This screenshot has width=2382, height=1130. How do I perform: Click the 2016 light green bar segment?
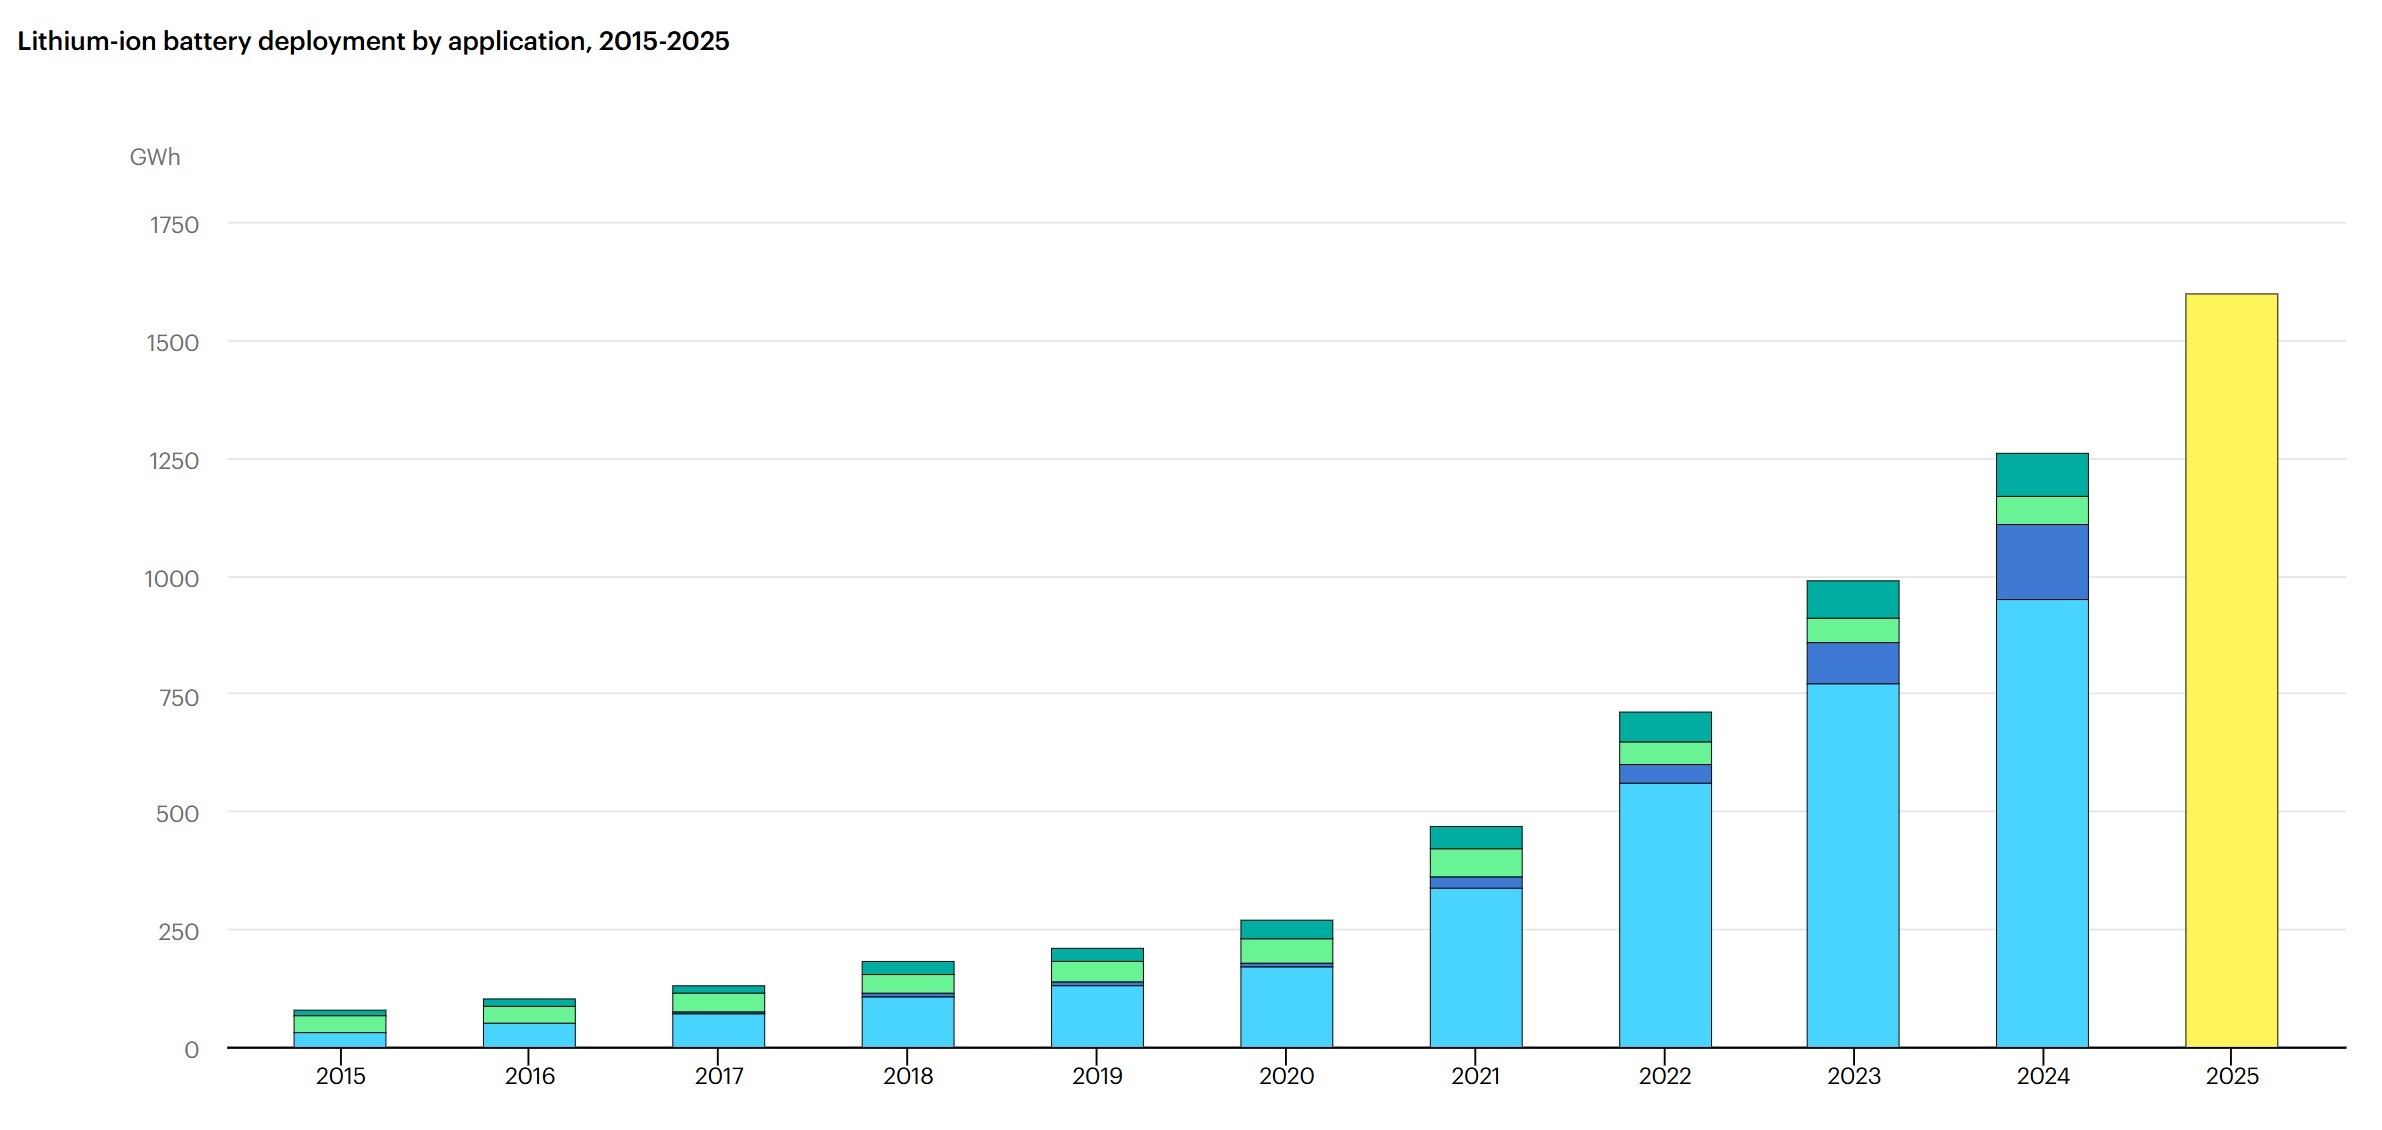[x=529, y=1014]
